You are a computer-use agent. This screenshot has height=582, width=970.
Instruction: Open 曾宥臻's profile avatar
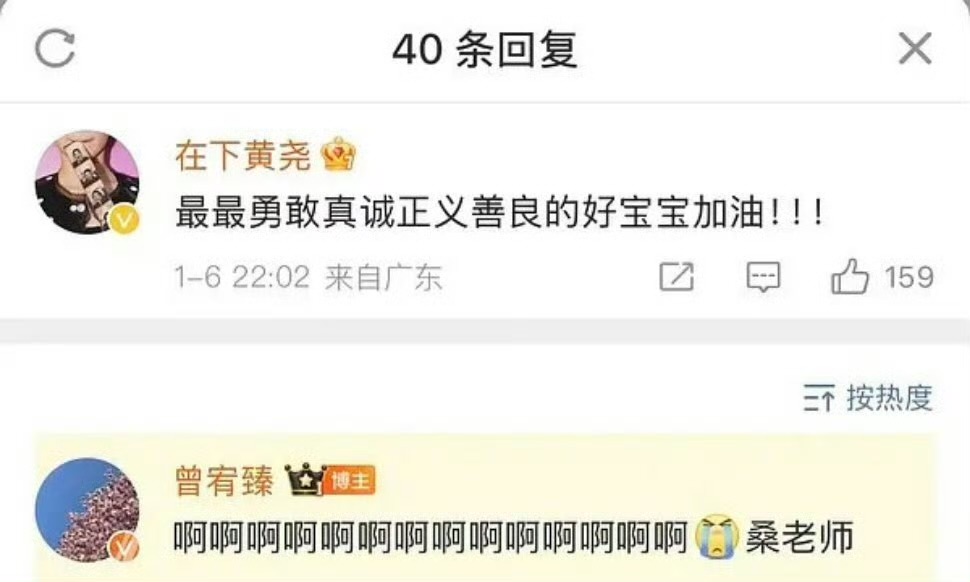(87, 510)
